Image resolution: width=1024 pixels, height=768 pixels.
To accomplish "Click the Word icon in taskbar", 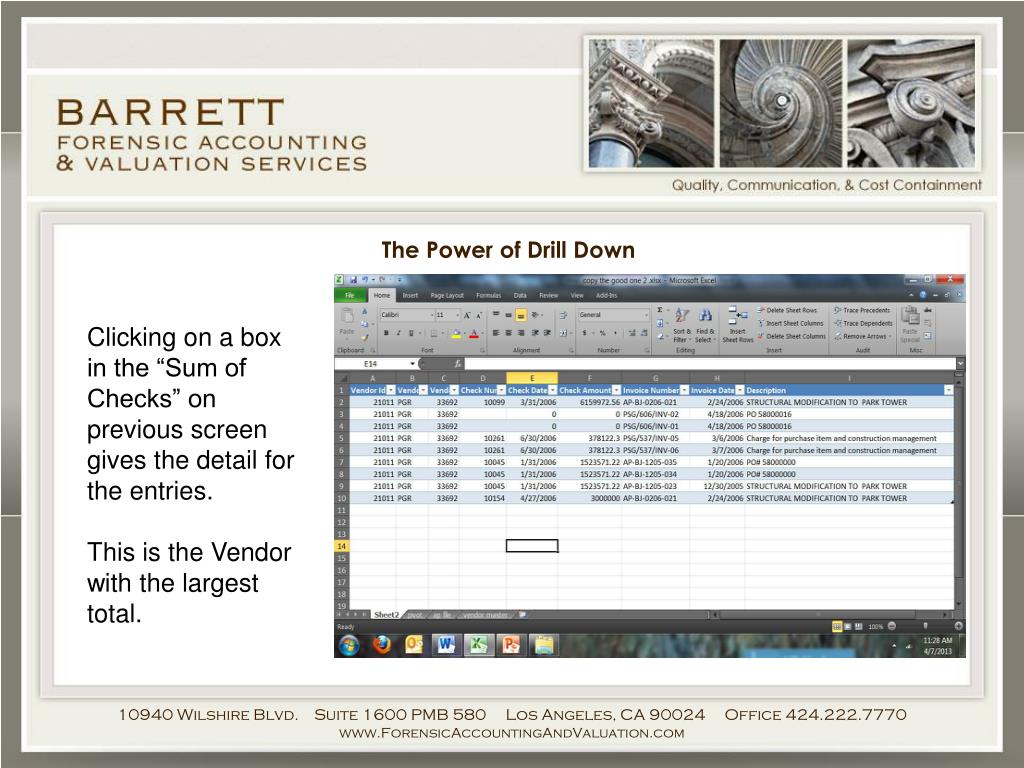I will 446,645.
